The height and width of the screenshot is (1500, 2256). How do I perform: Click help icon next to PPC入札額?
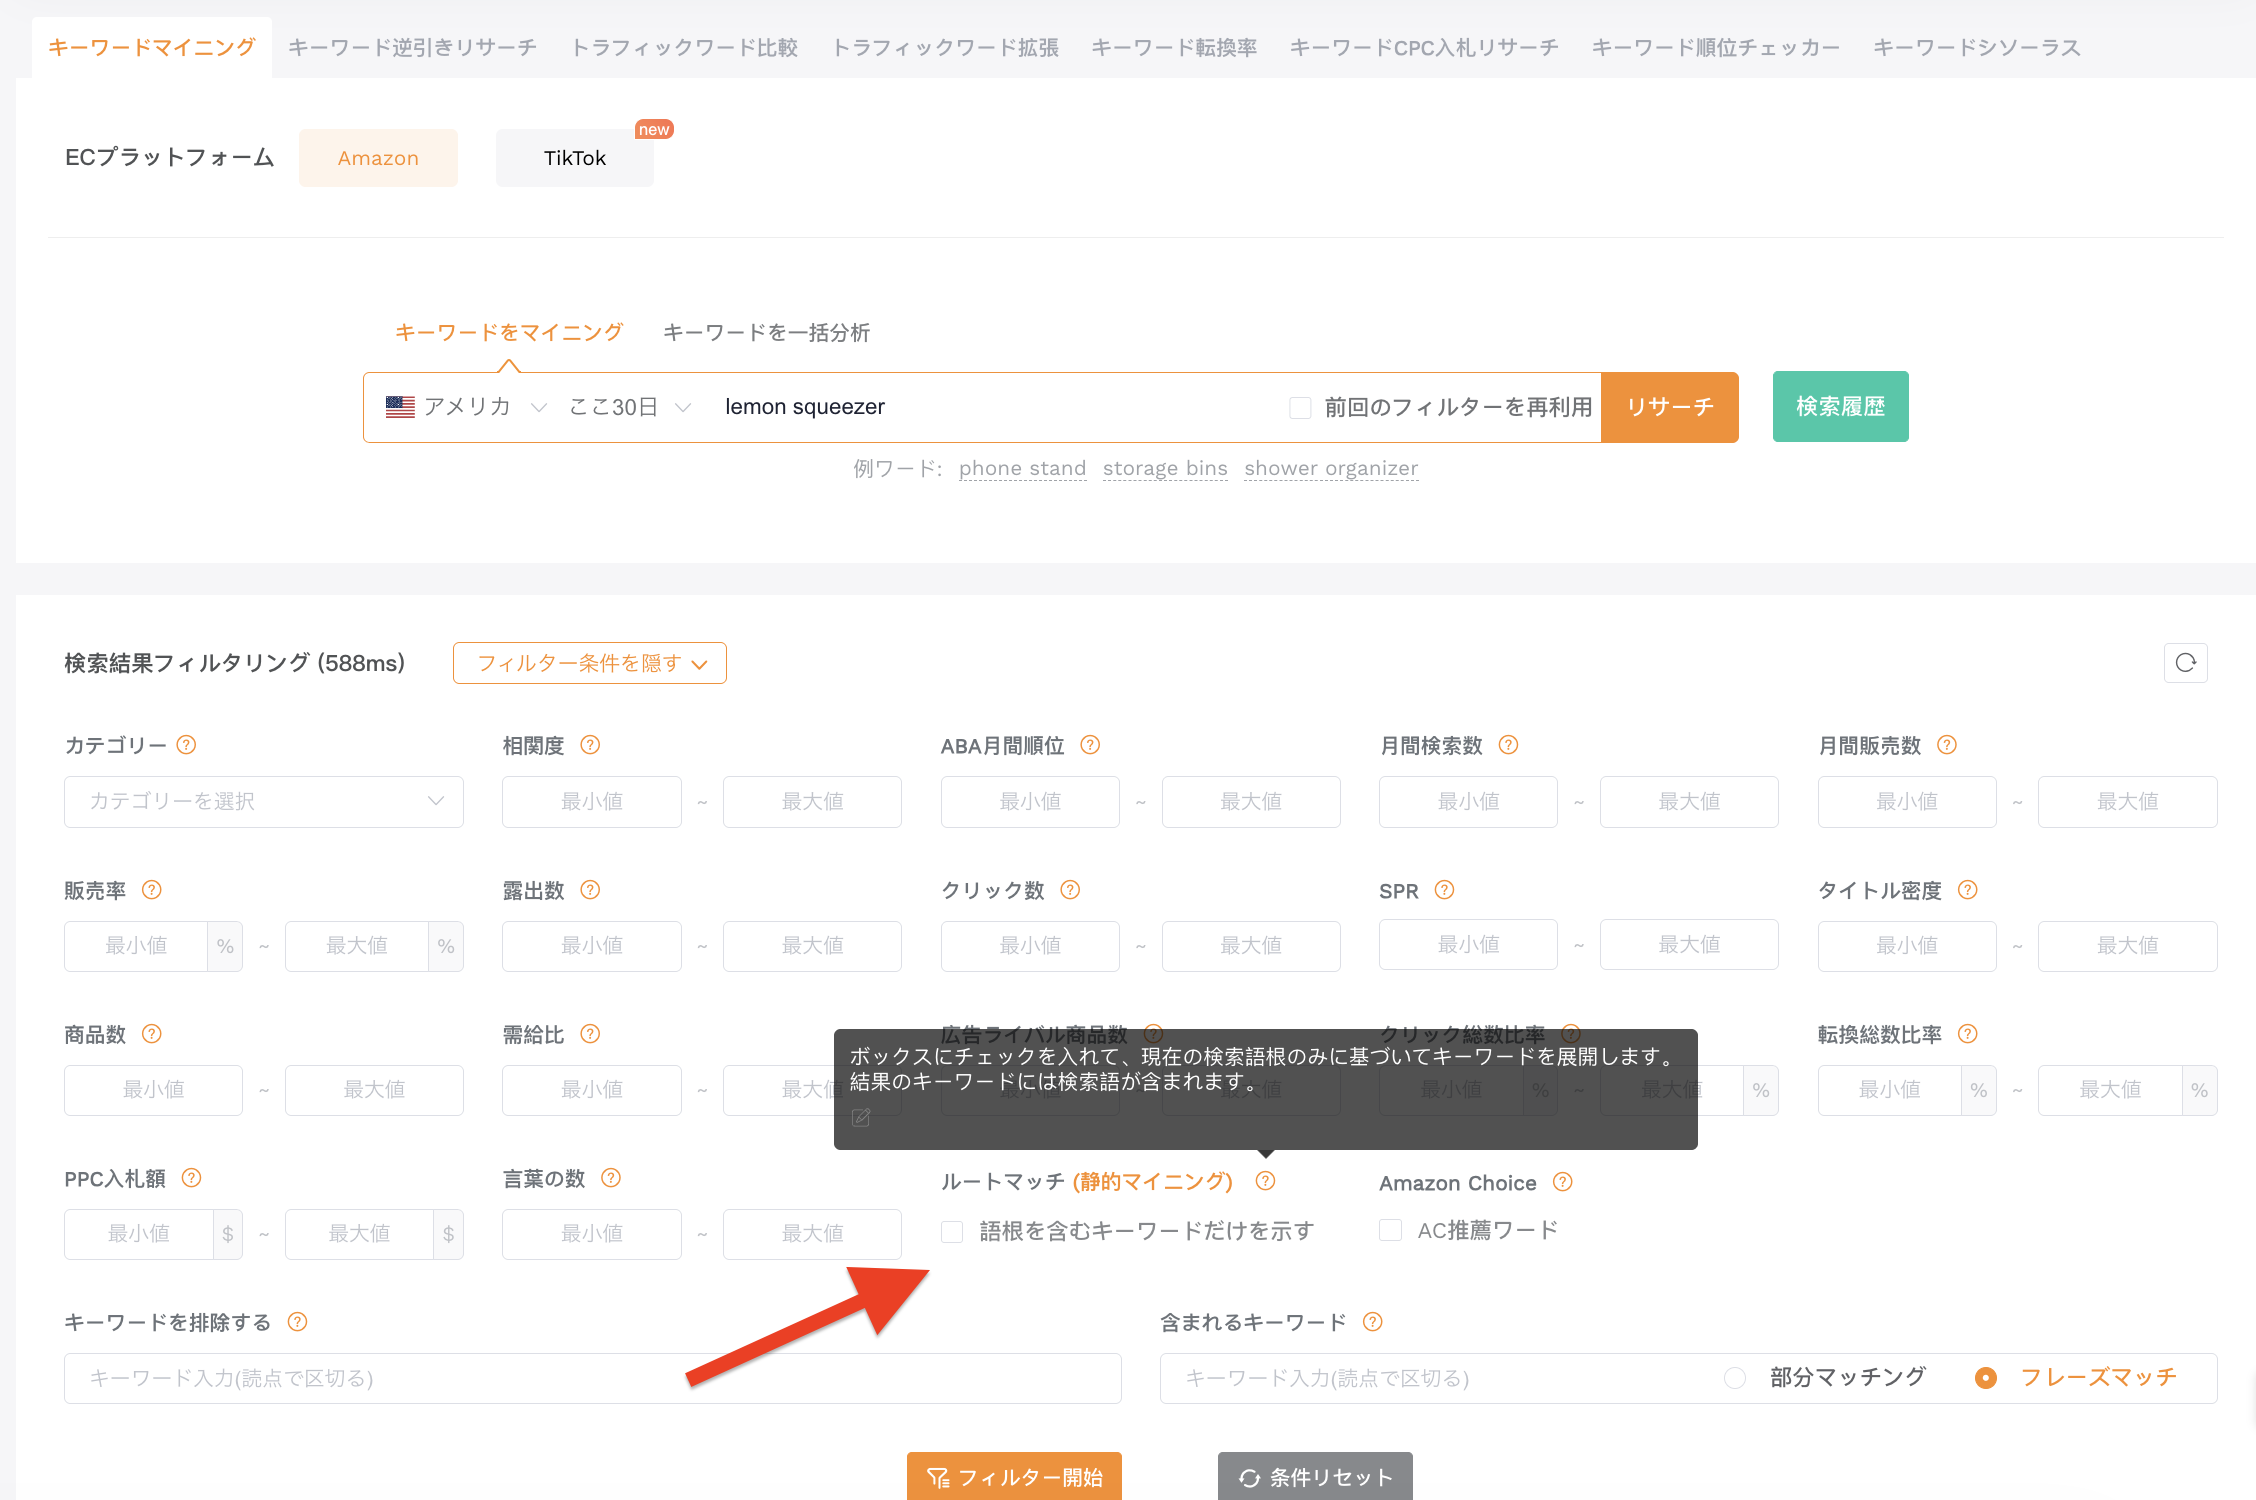pyautogui.click(x=191, y=1178)
